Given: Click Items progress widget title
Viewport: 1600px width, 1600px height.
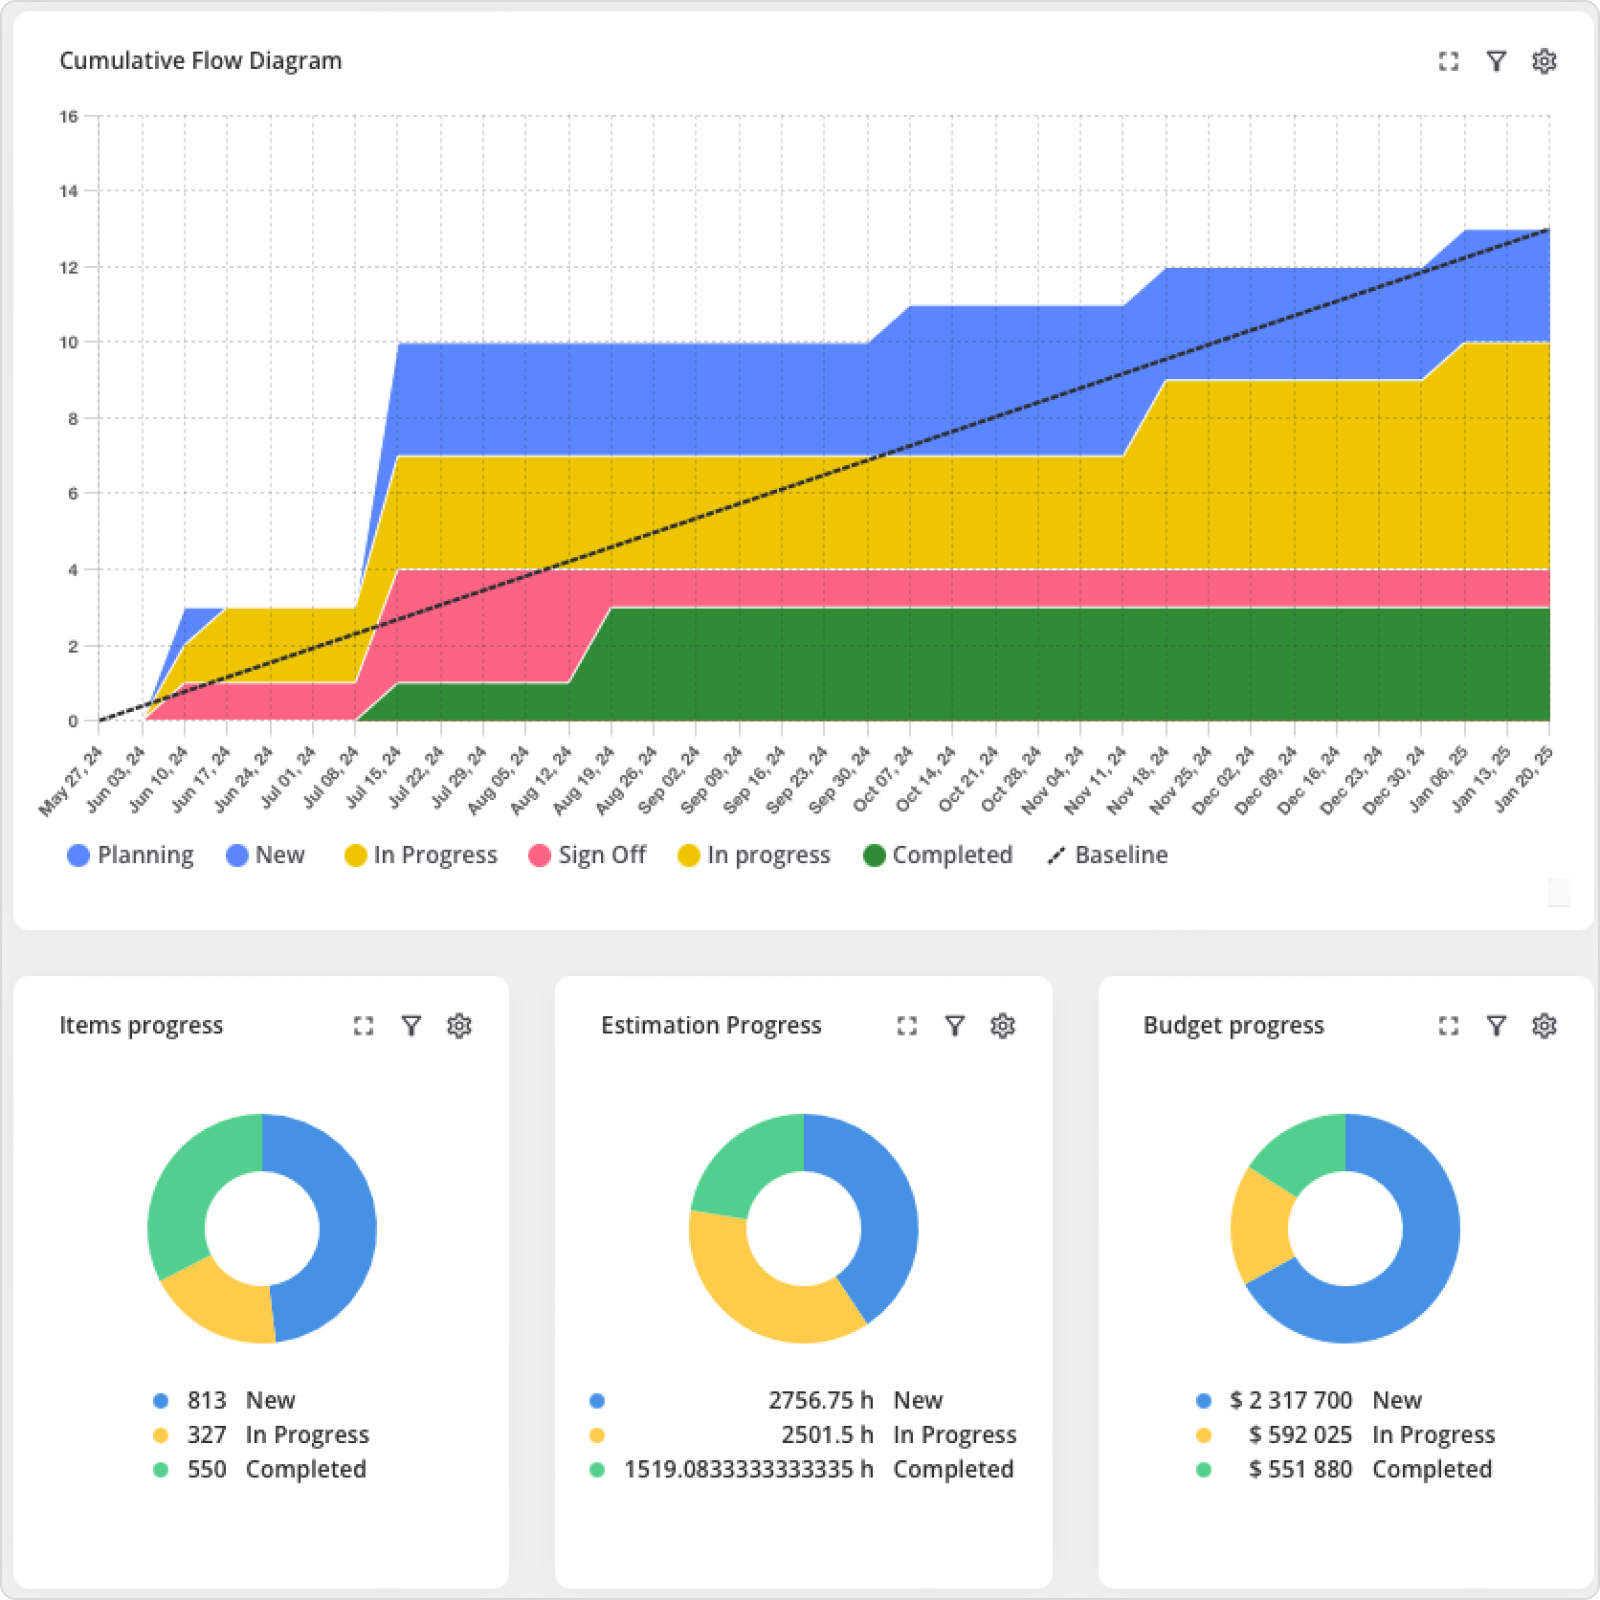Looking at the screenshot, I should click(141, 1025).
